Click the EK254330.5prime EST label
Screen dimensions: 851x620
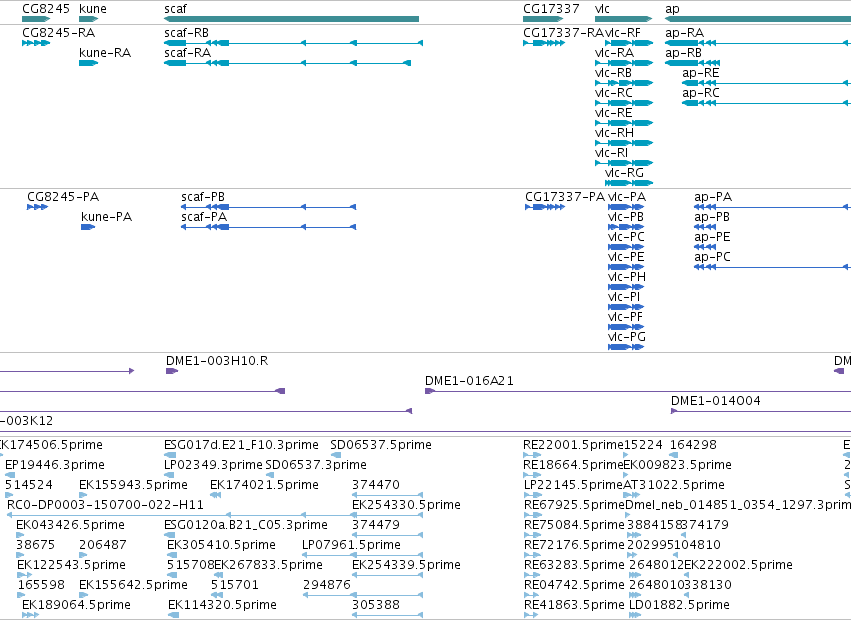406,505
